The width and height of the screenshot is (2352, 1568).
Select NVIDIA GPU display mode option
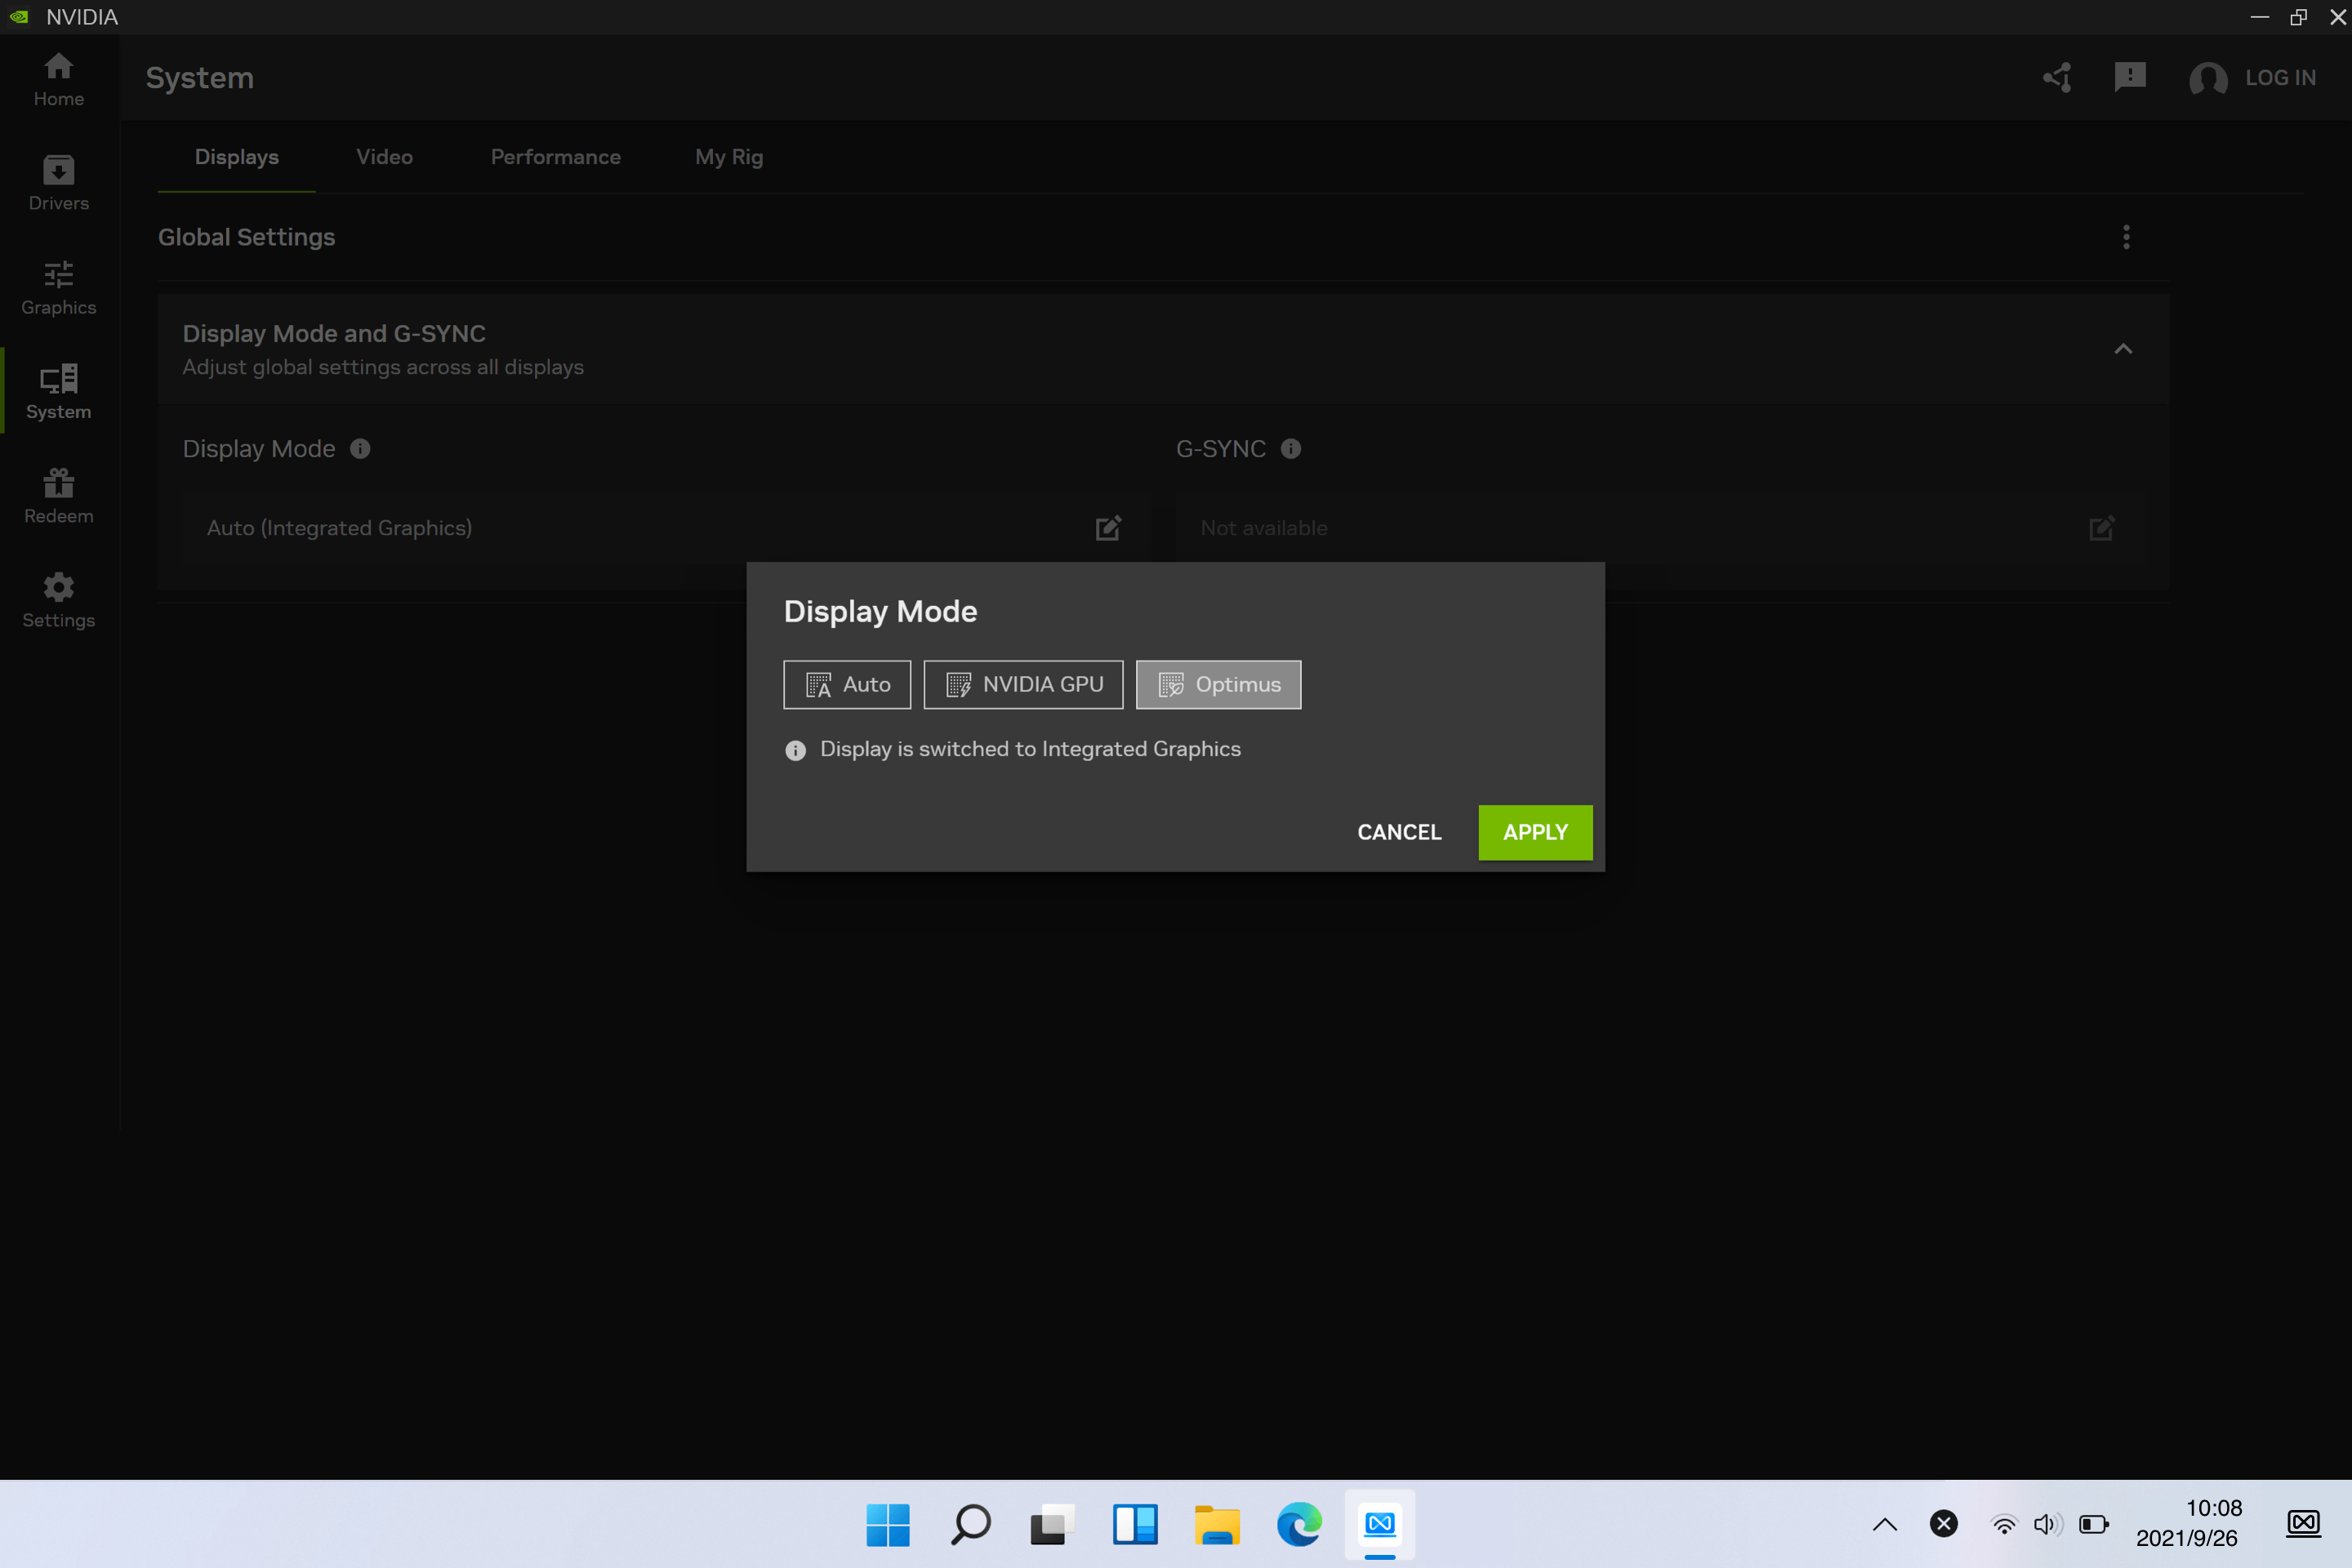(1023, 685)
